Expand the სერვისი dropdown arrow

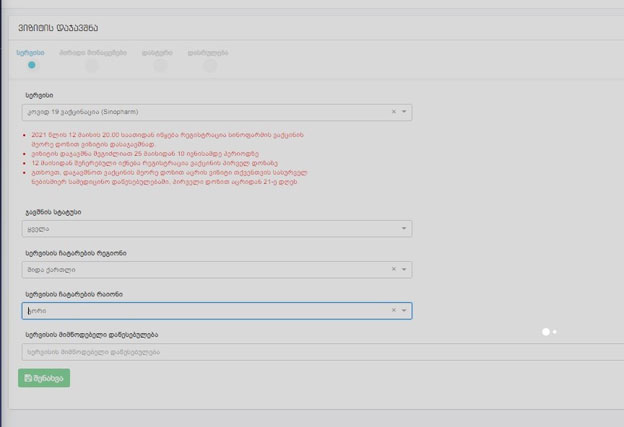(x=404, y=113)
